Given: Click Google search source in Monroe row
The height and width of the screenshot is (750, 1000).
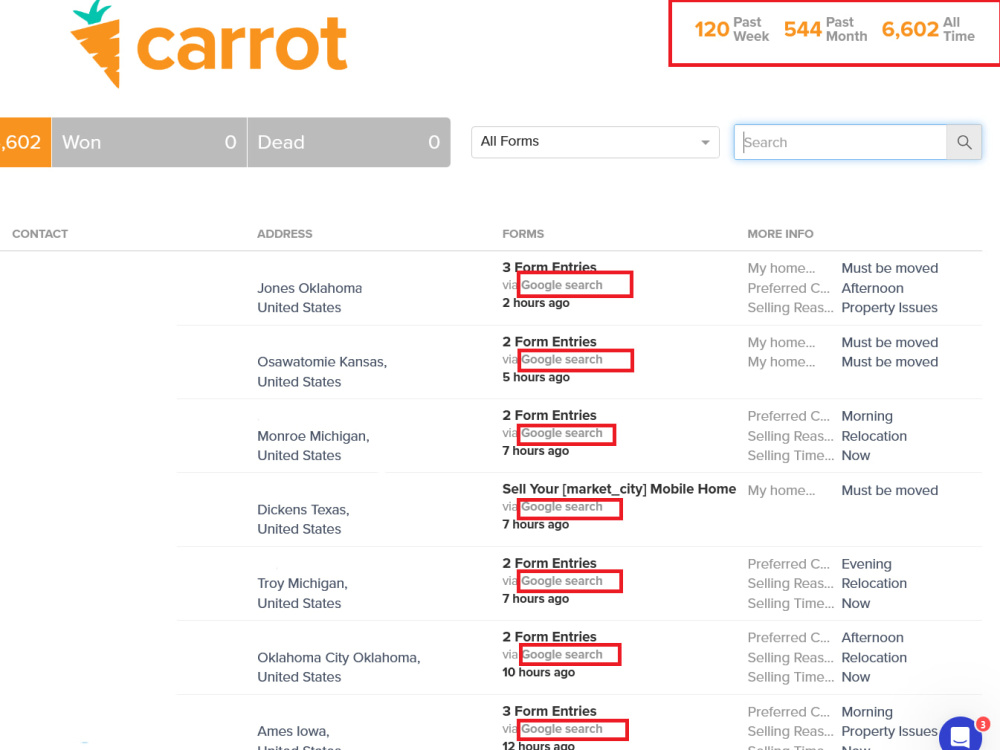Looking at the screenshot, I should point(561,433).
